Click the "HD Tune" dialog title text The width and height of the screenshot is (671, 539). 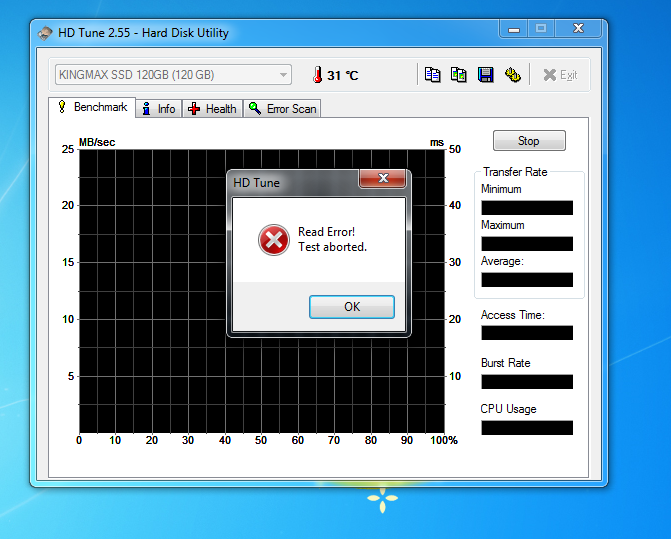pos(256,183)
